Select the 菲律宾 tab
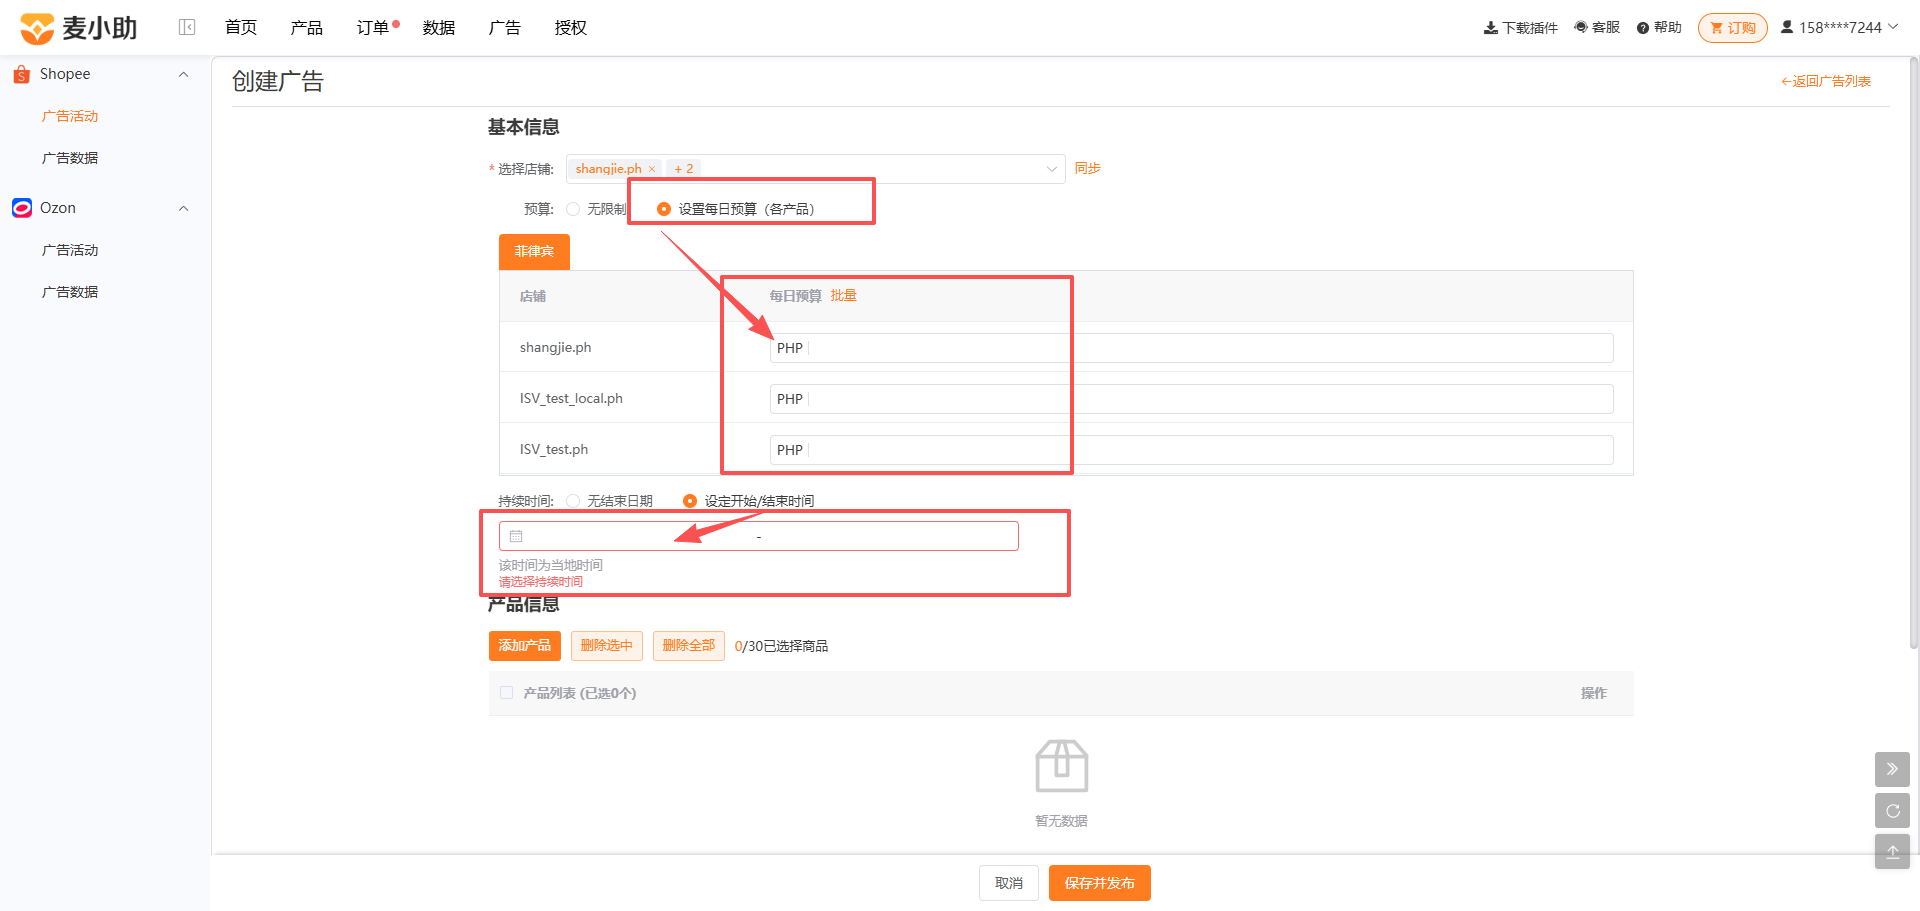Viewport: 1920px width, 911px height. (x=534, y=251)
